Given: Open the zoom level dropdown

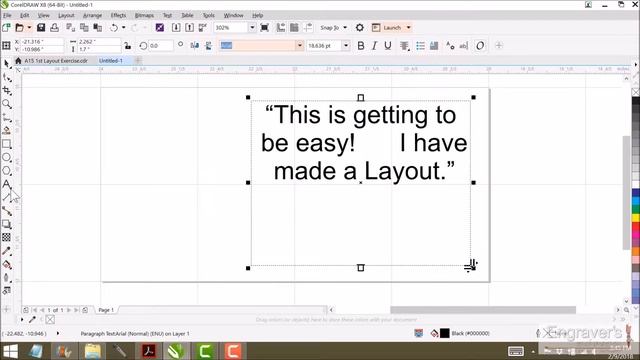Looking at the screenshot, I should (x=252, y=27).
